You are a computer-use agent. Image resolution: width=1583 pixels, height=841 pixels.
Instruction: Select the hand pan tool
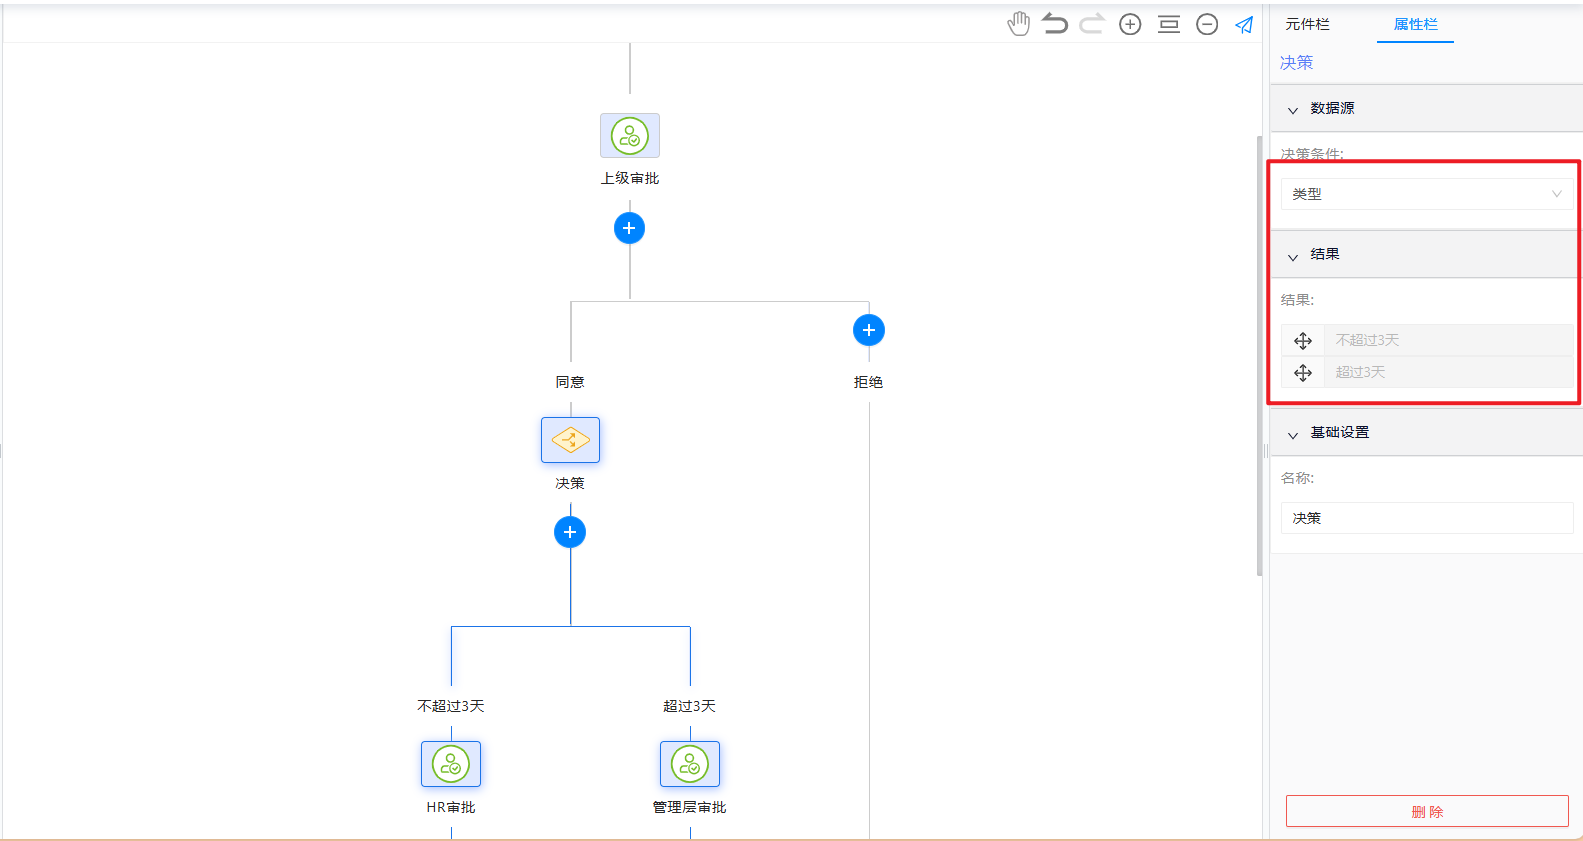(1018, 24)
